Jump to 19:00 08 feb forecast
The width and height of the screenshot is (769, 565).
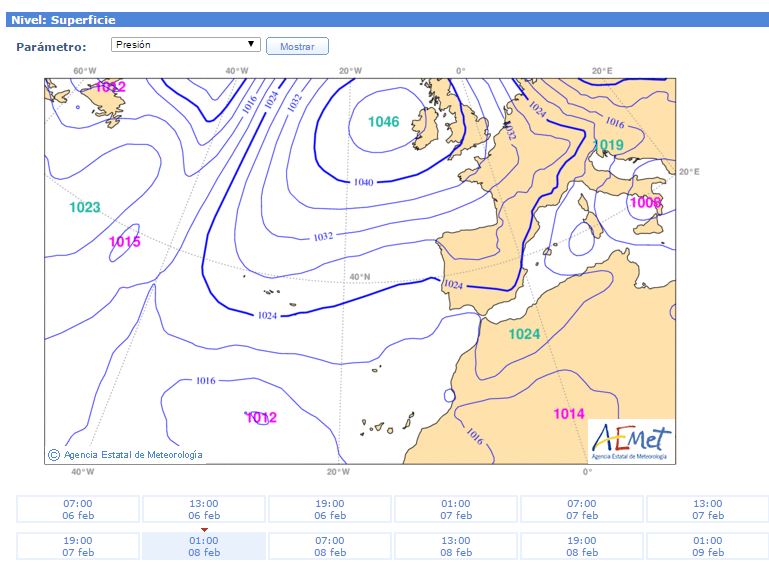pyautogui.click(x=582, y=546)
